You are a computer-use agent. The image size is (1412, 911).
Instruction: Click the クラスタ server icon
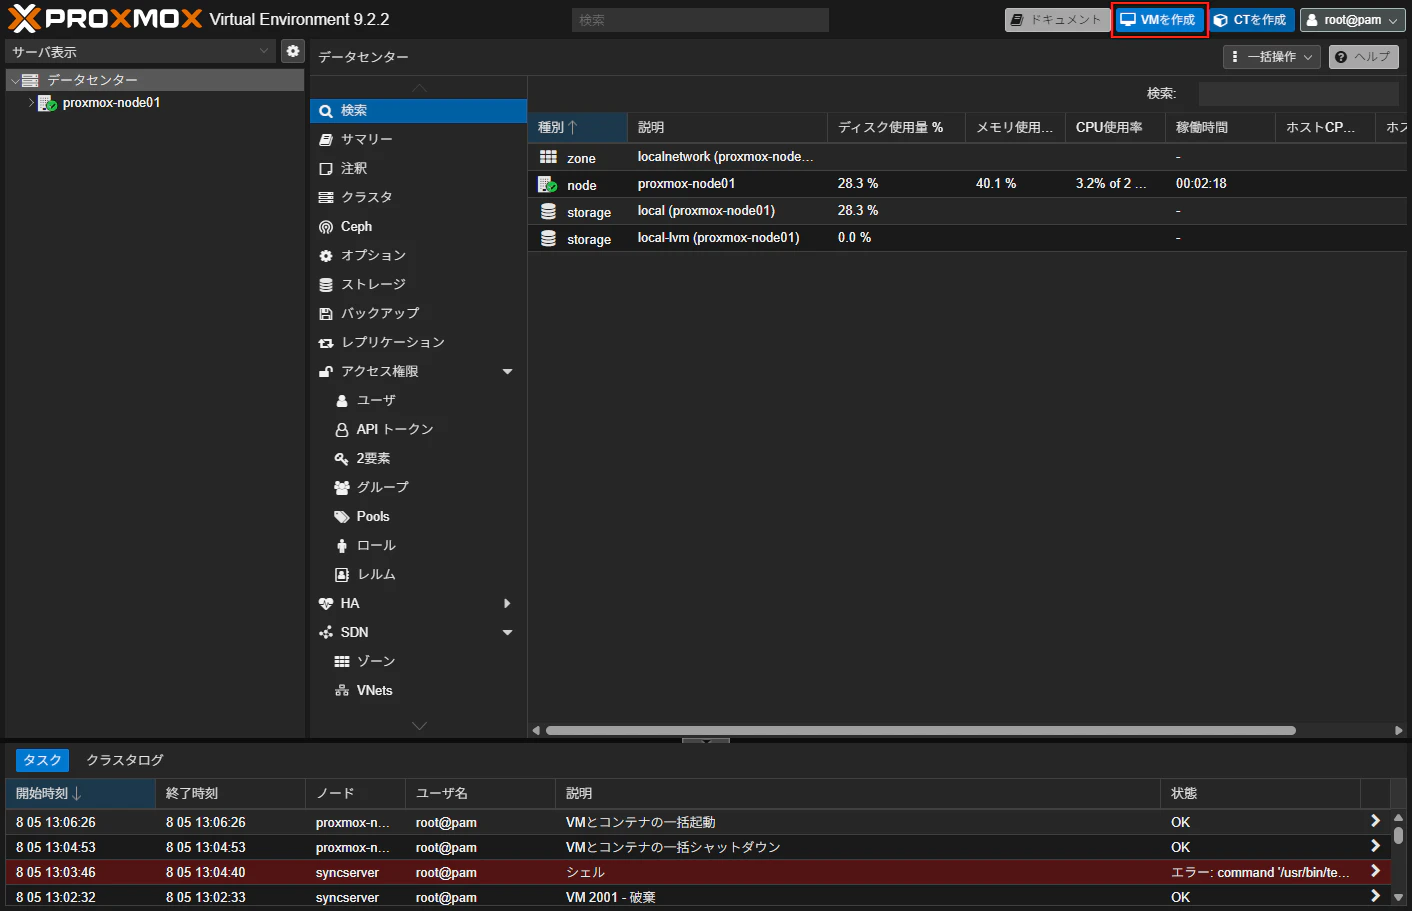(x=326, y=198)
